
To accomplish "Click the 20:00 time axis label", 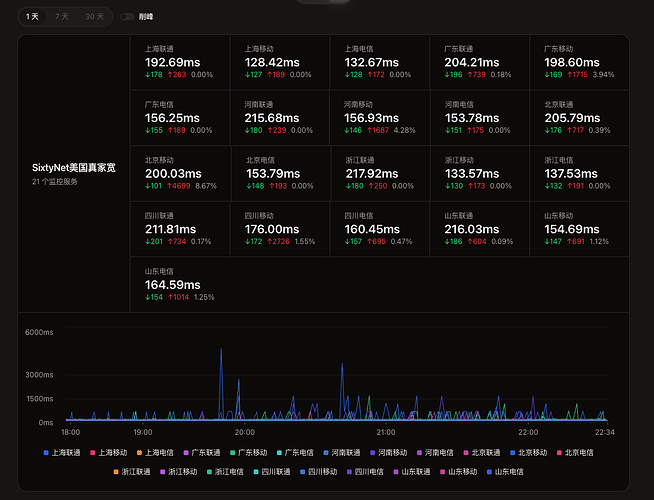I will (x=244, y=432).
